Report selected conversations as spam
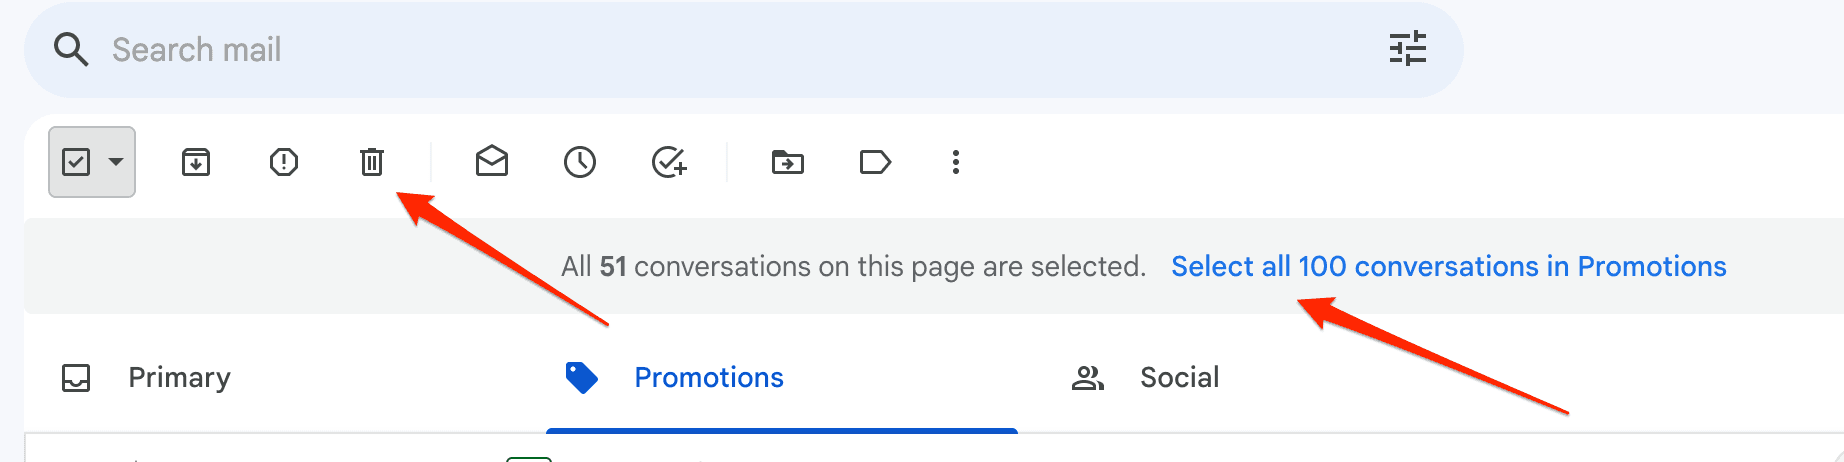This screenshot has height=462, width=1844. pos(284,162)
